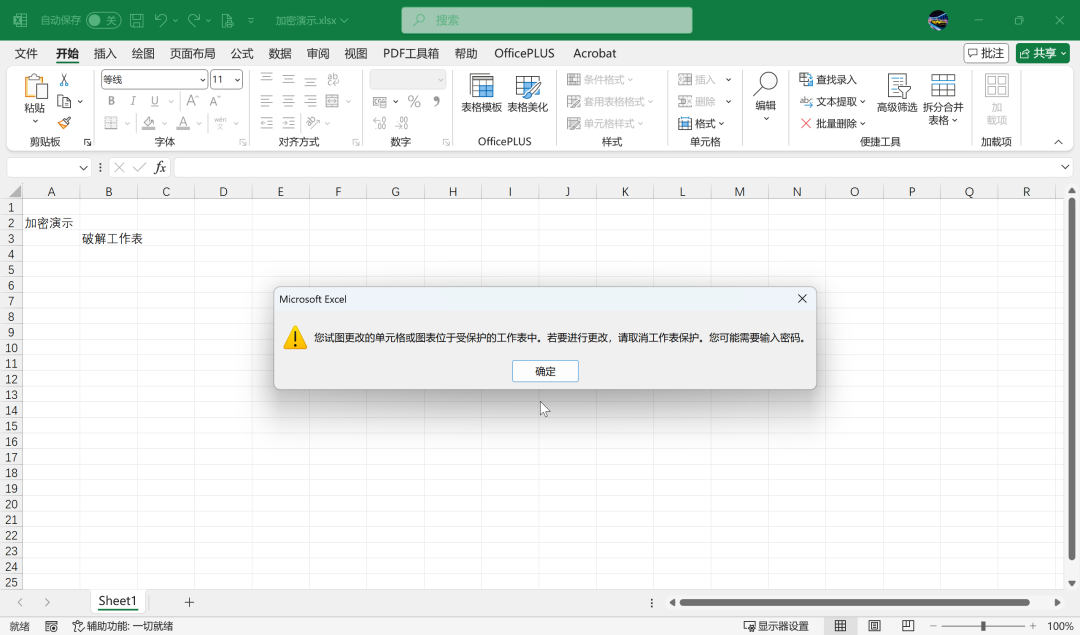1080x635 pixels.
Task: Switch to Page Layout view in status bar
Action: 875,626
